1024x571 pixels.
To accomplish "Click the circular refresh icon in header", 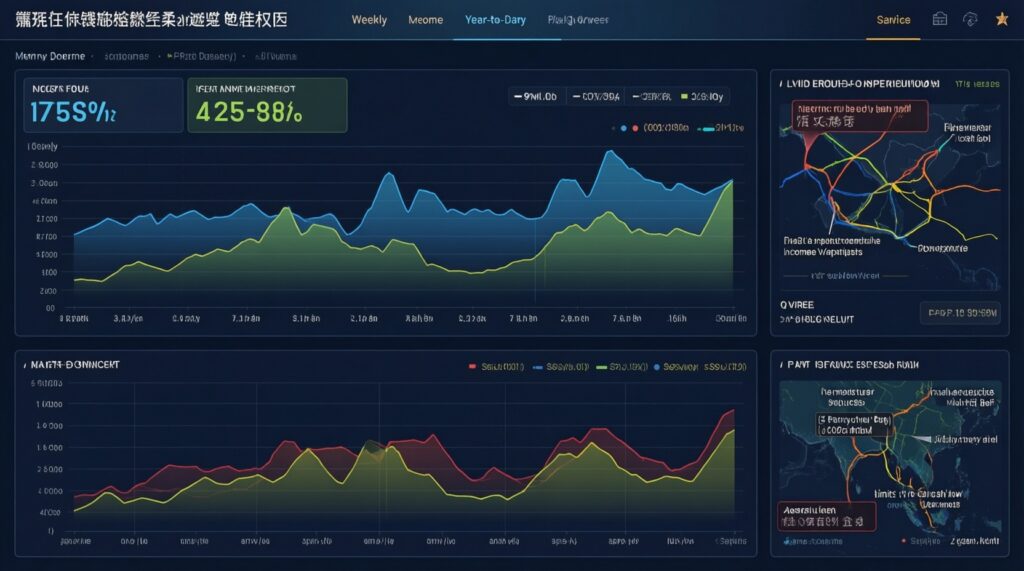I will [x=969, y=19].
